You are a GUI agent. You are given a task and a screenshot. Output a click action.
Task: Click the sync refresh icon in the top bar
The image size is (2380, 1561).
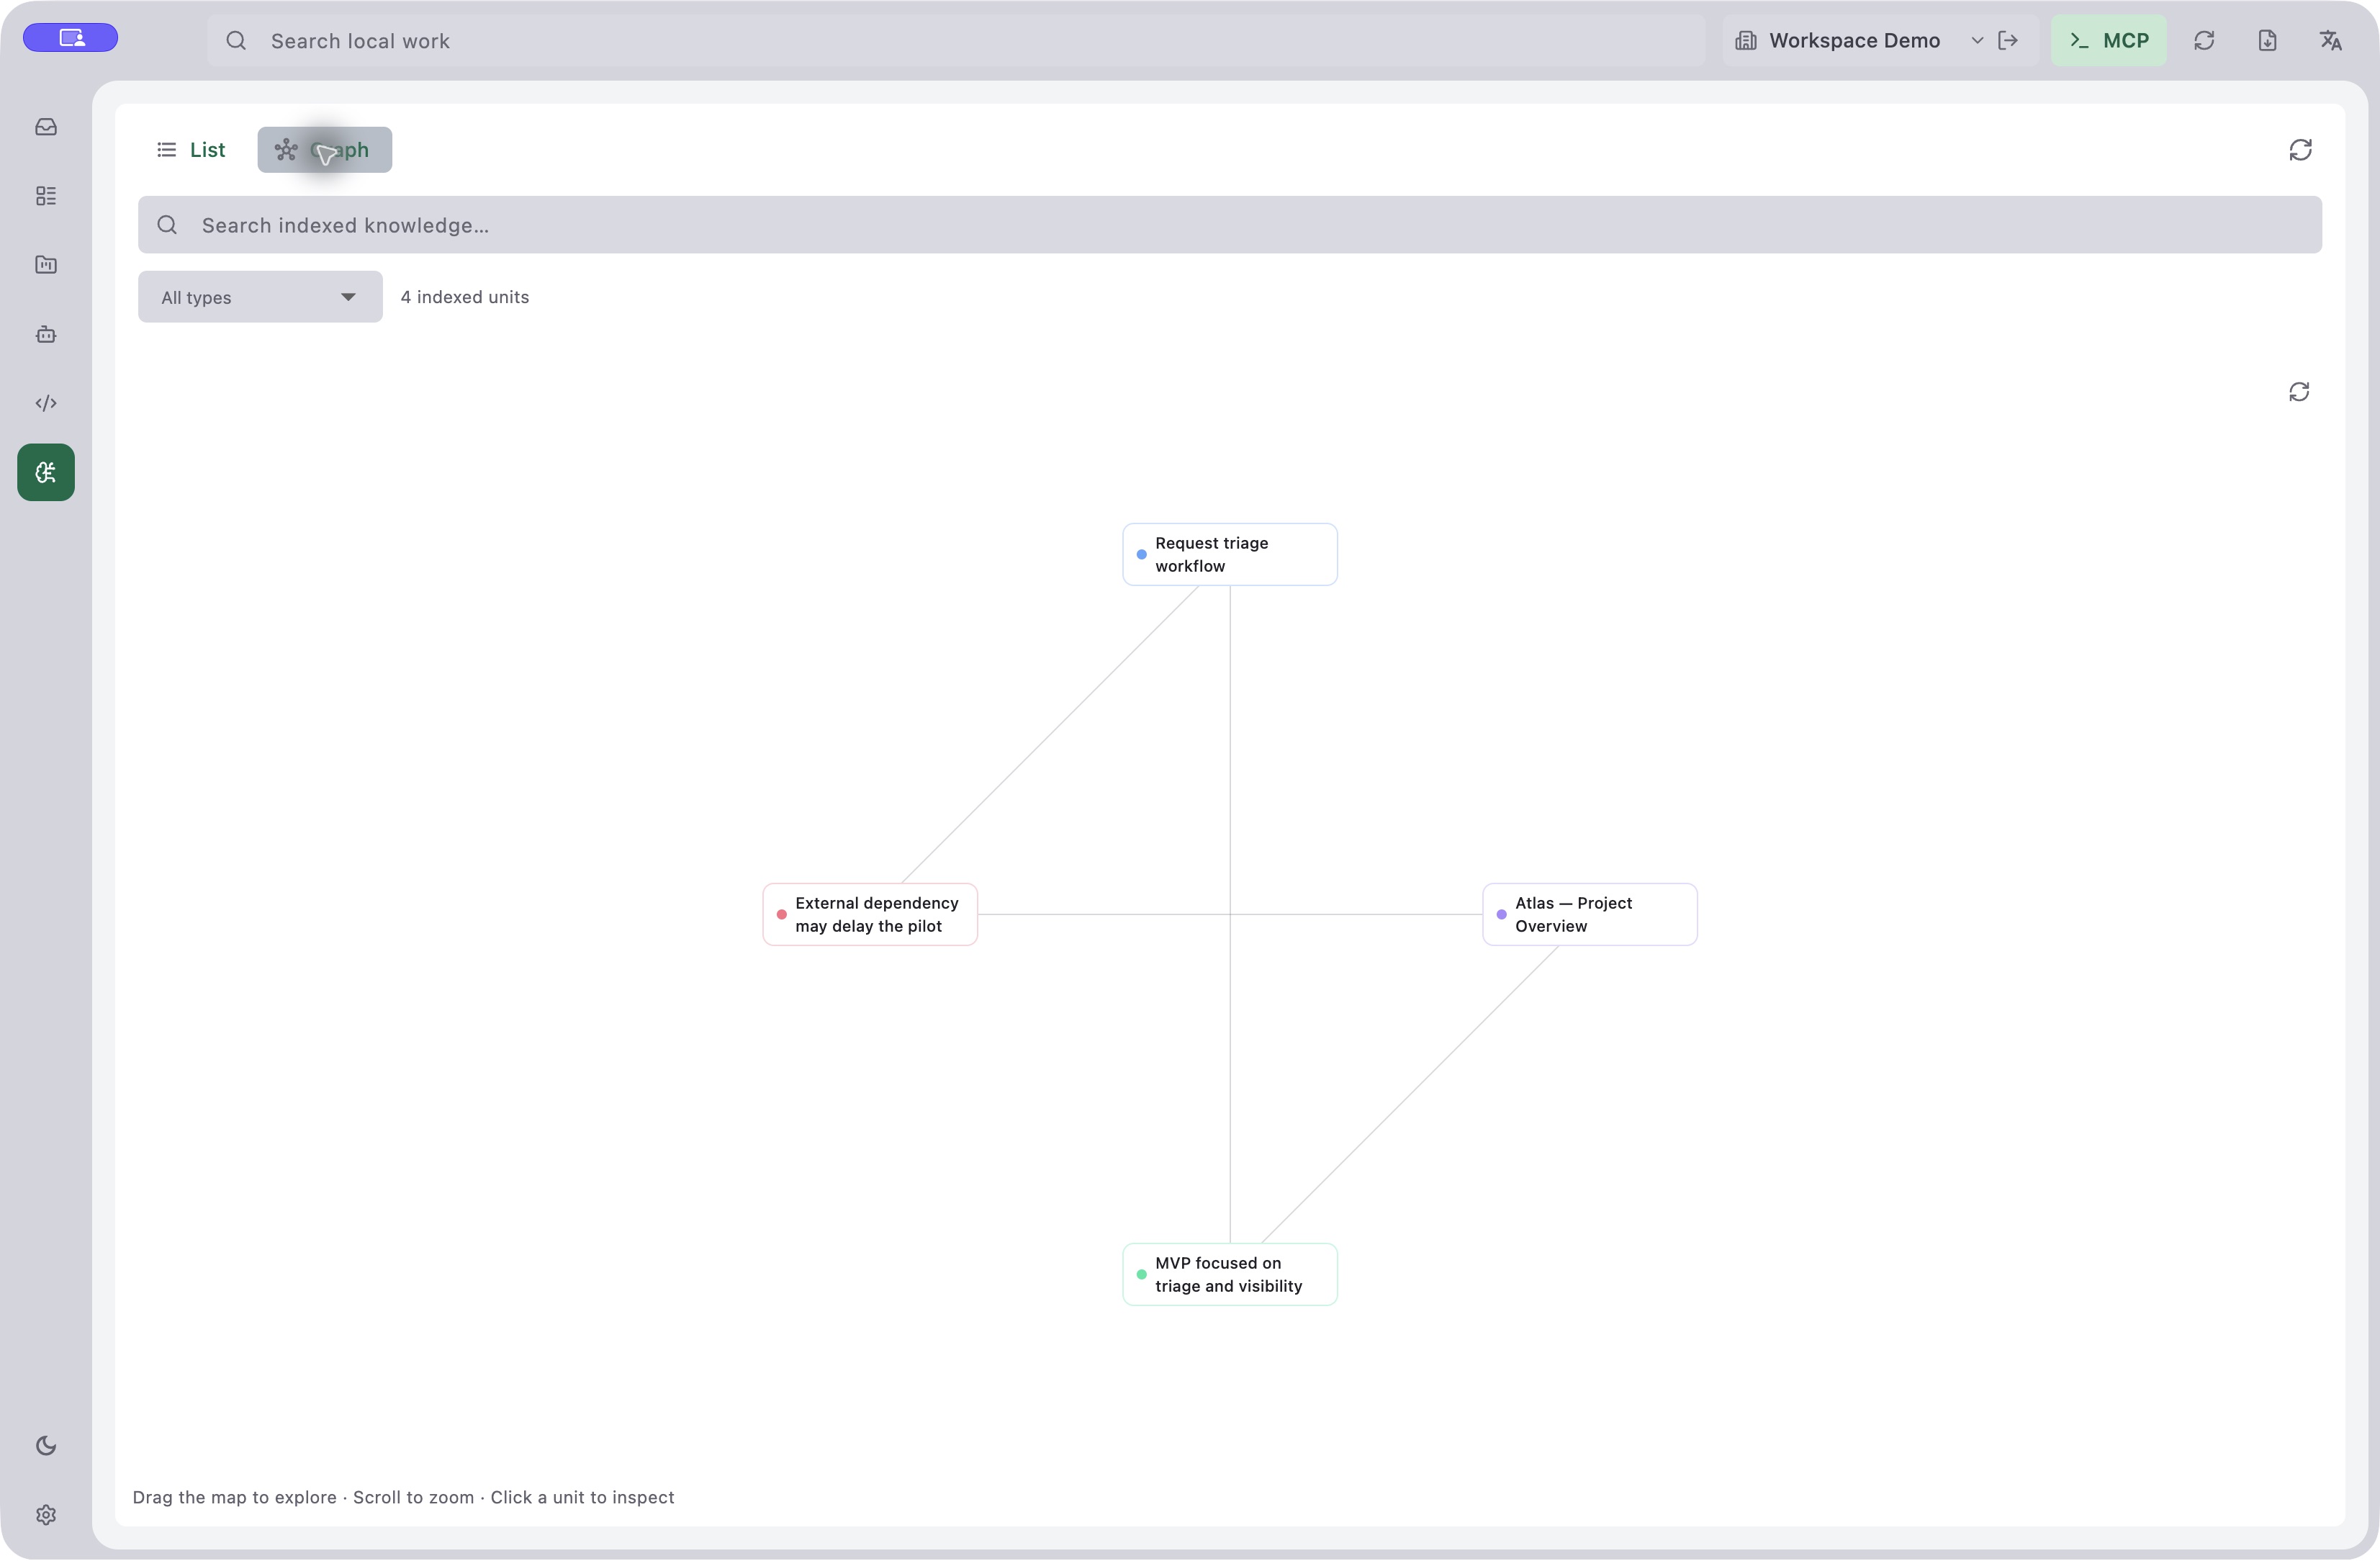click(2204, 40)
